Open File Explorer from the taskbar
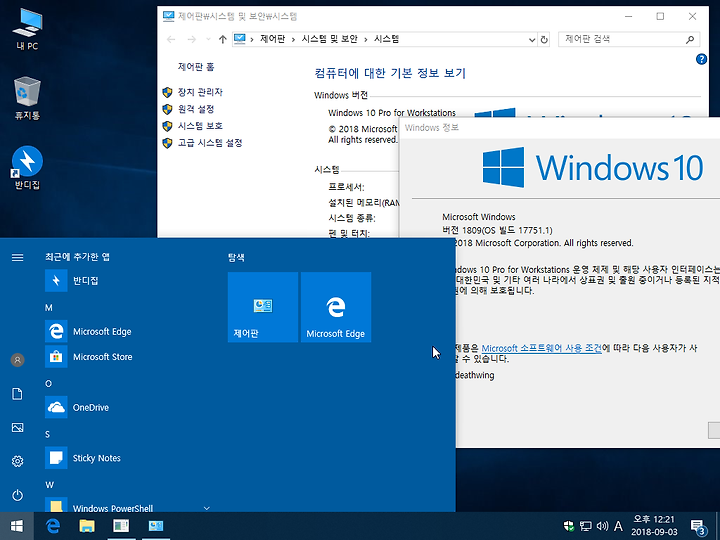 coord(87,526)
